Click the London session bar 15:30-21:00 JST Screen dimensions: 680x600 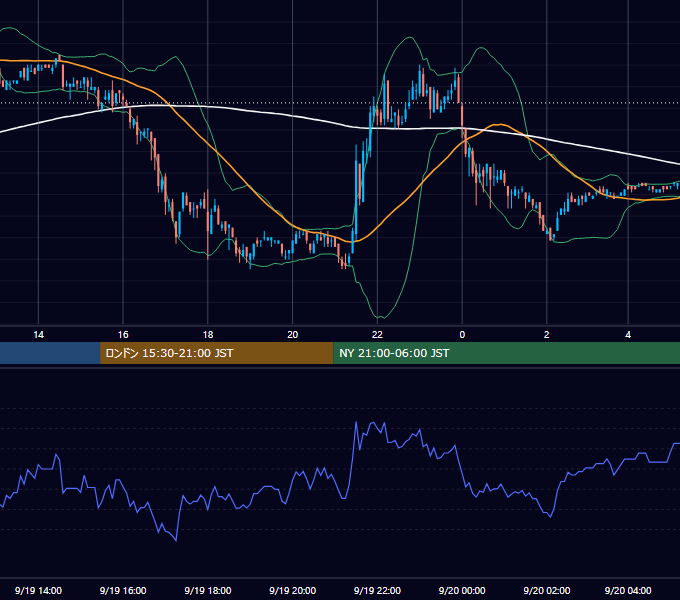tap(216, 353)
